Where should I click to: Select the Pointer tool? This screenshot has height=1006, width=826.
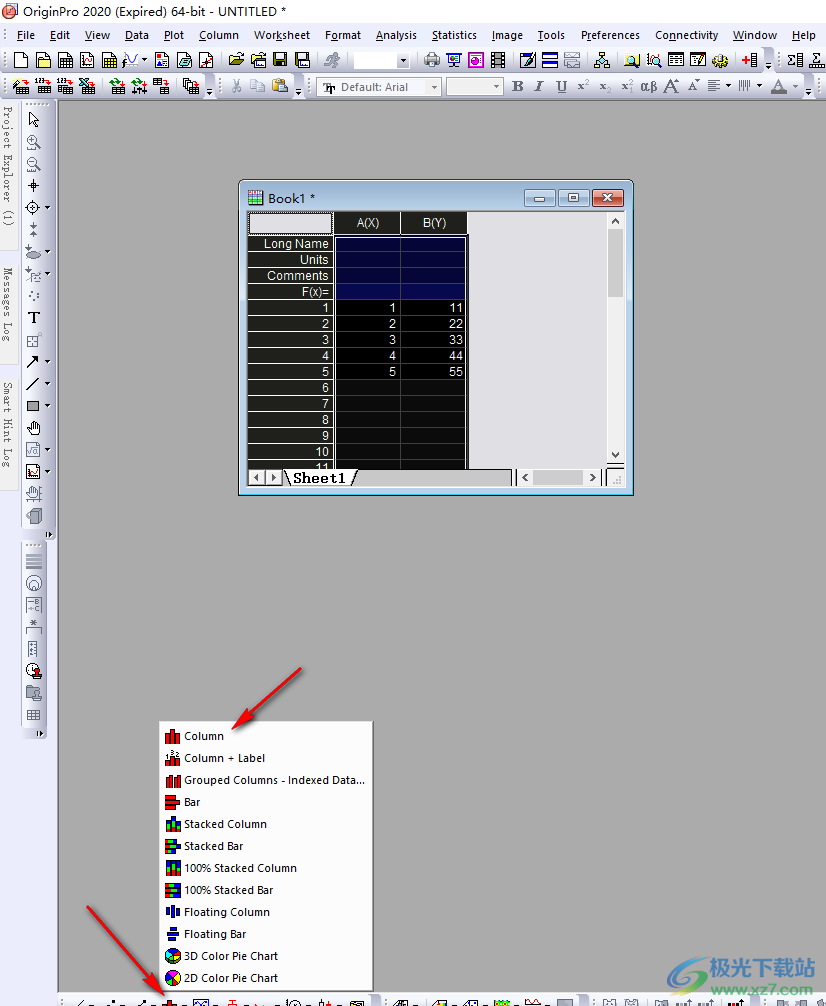tap(33, 120)
